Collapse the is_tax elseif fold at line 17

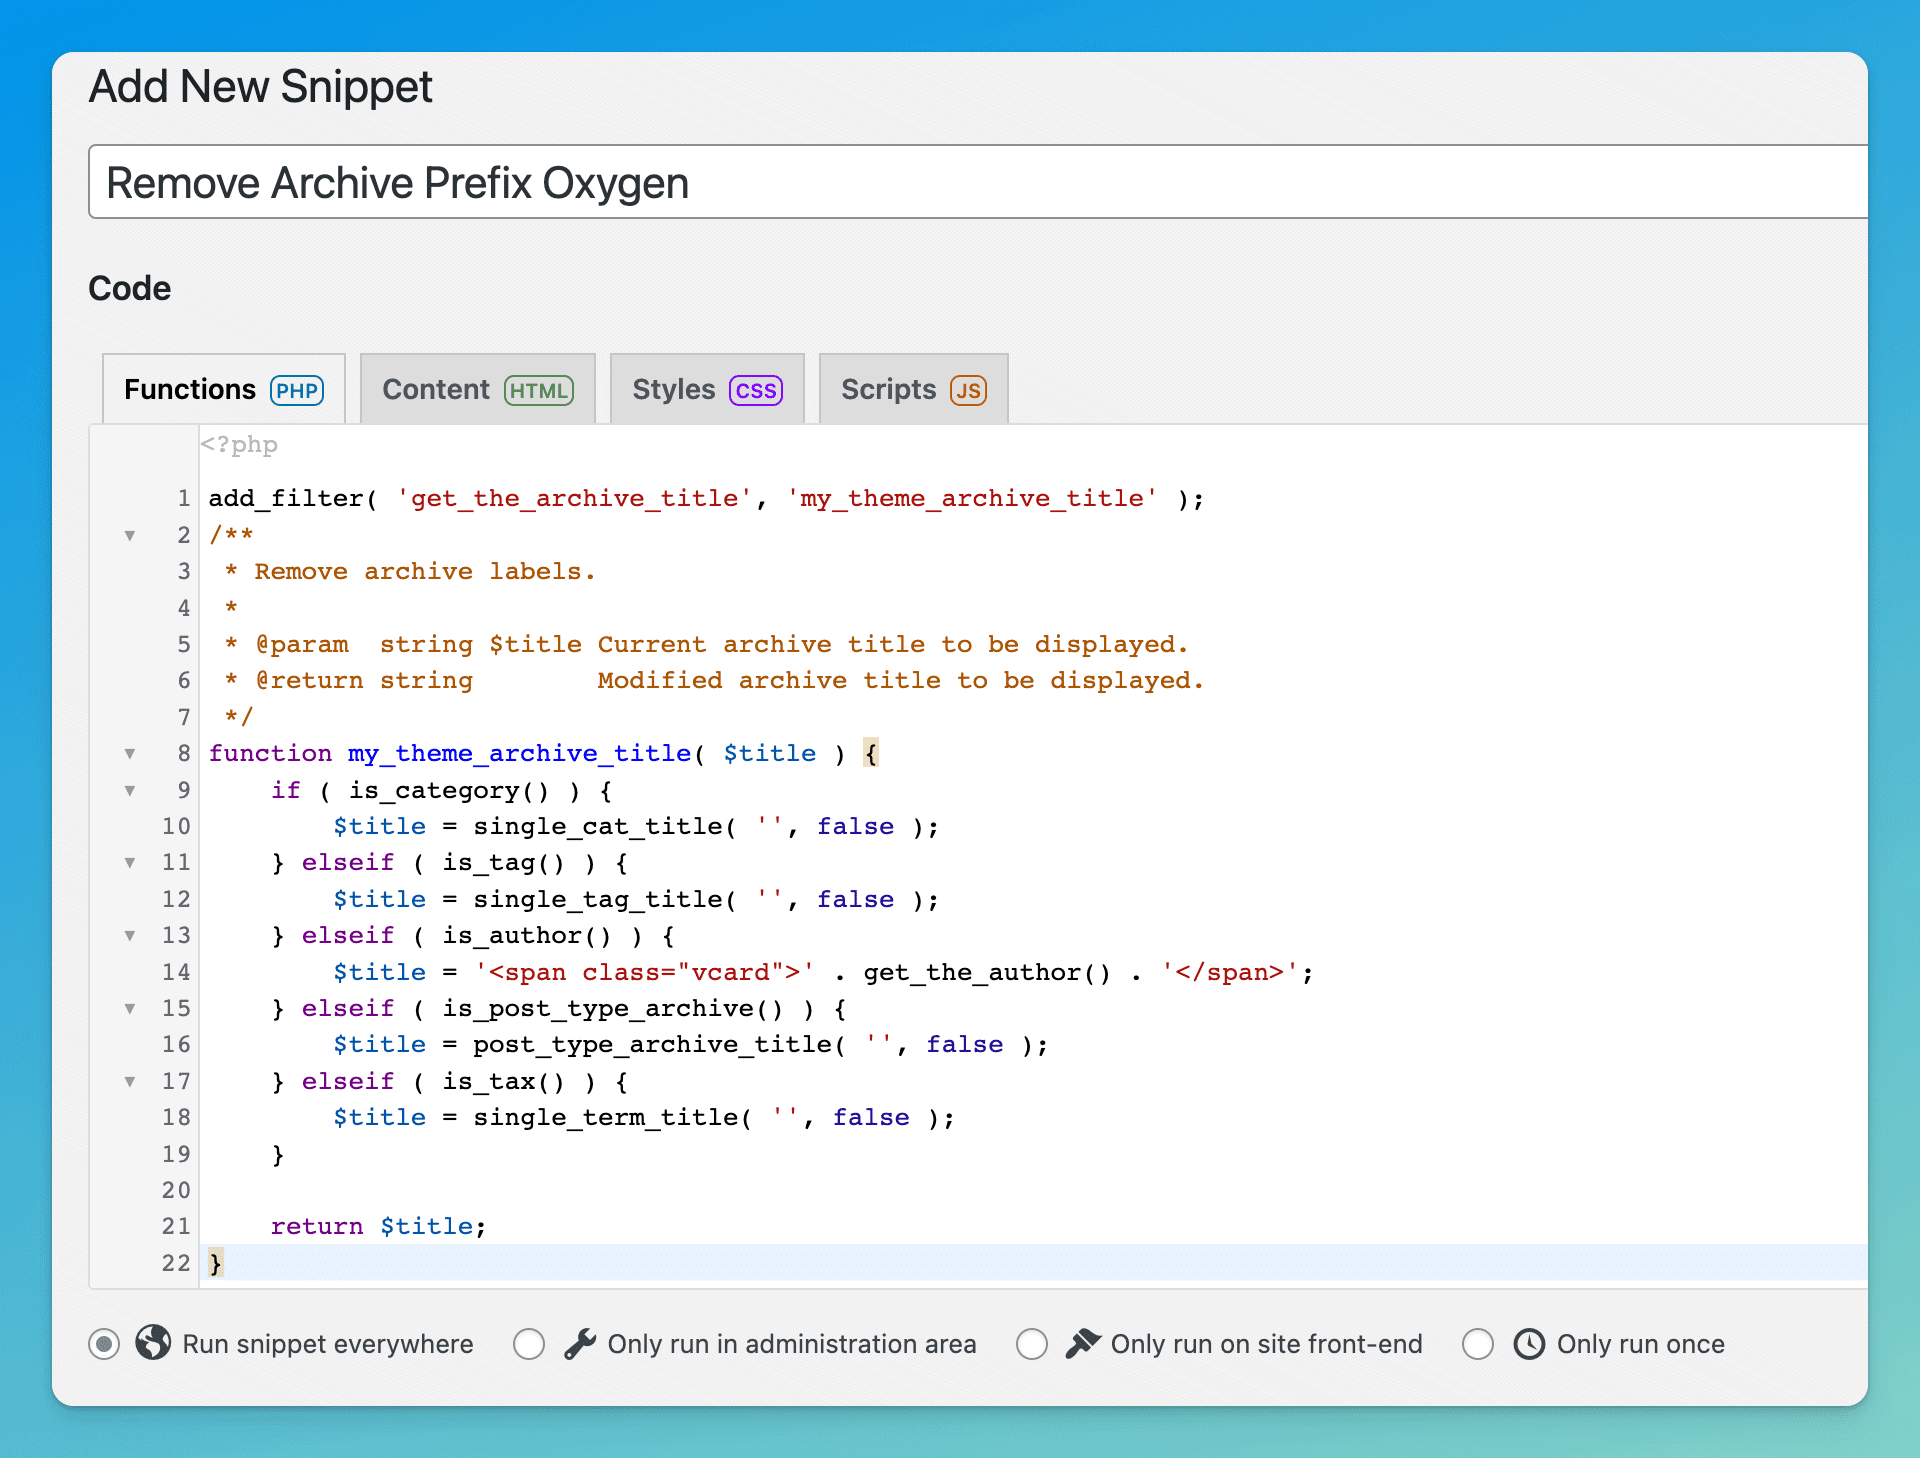(x=130, y=1082)
